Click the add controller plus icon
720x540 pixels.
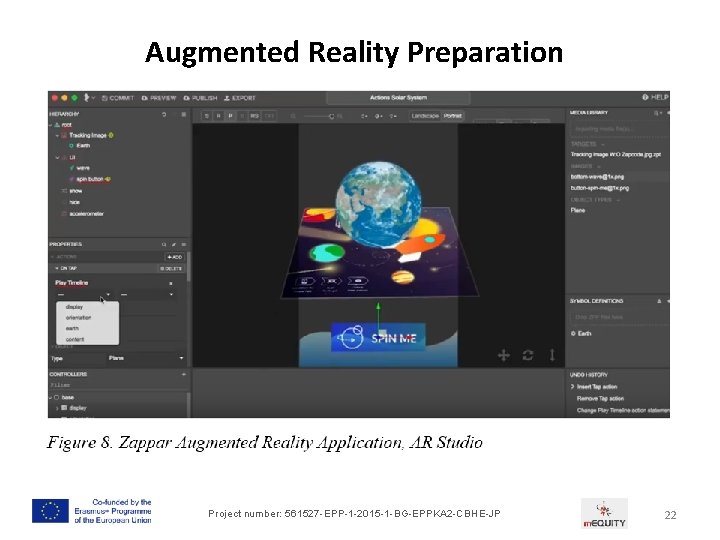184,374
